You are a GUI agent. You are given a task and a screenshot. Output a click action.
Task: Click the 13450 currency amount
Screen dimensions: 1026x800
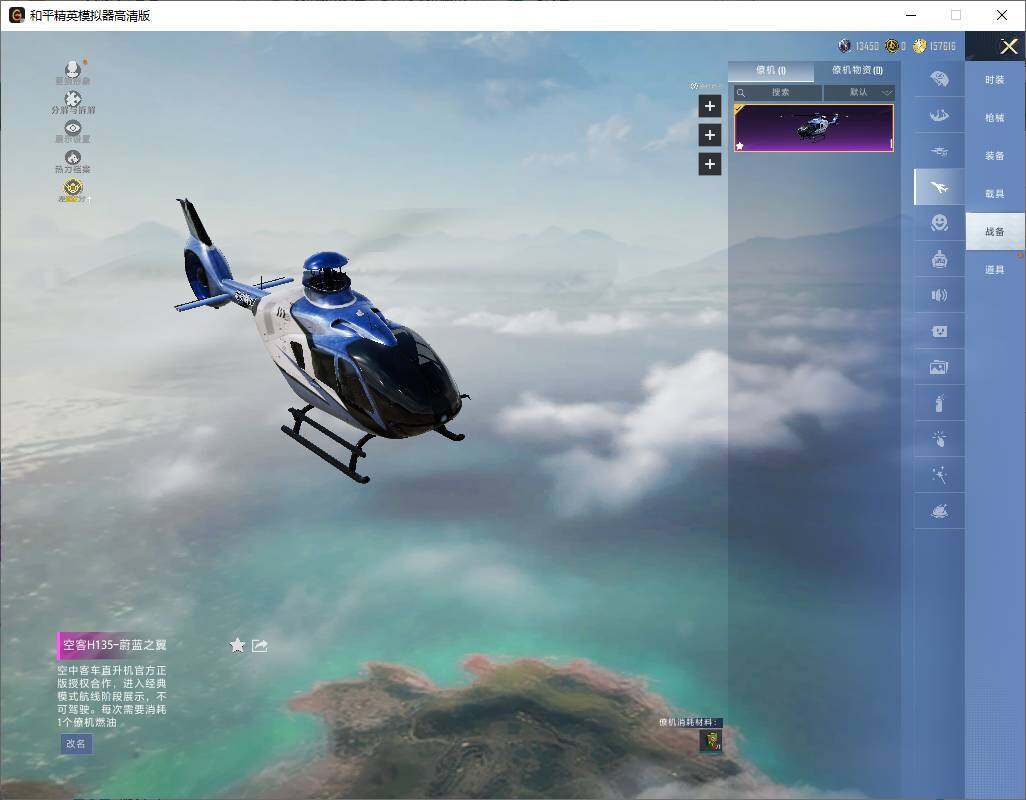[x=867, y=46]
